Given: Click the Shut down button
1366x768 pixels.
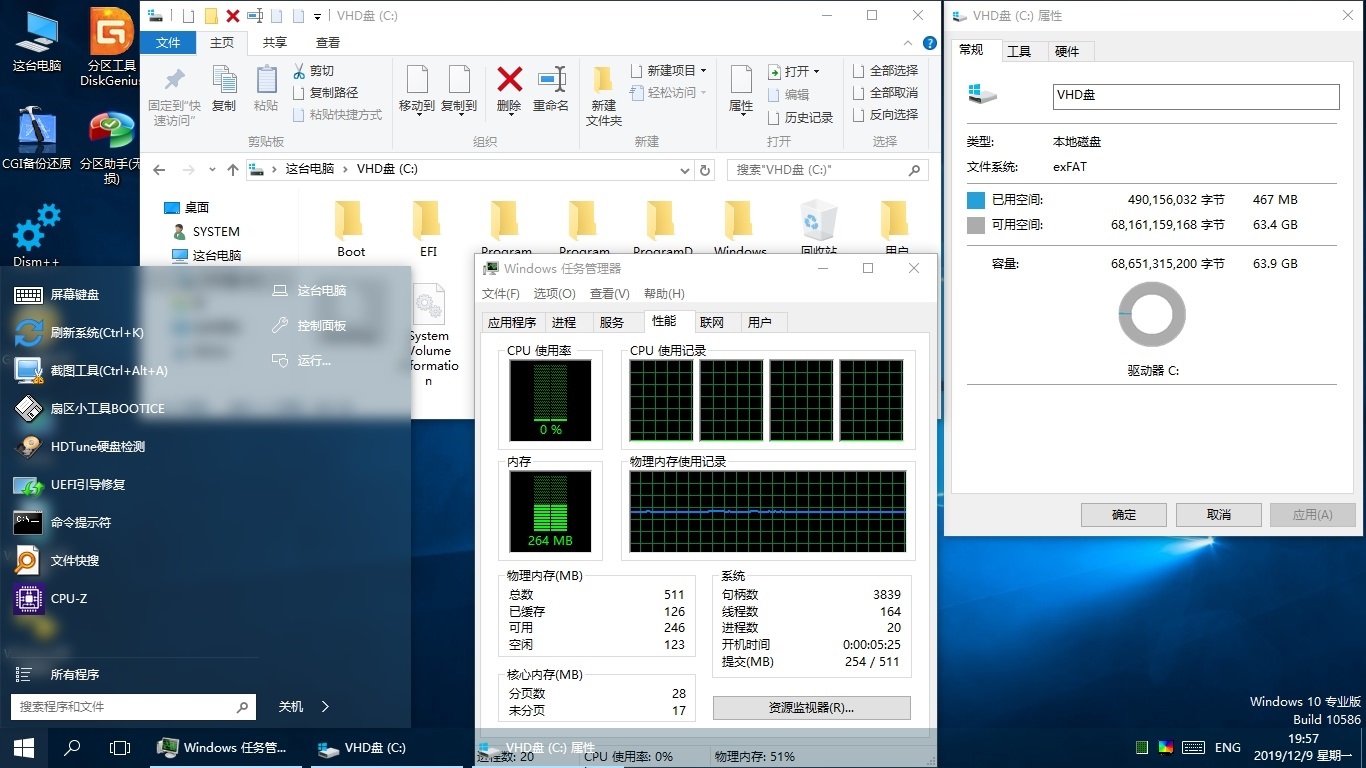Looking at the screenshot, I should point(291,706).
